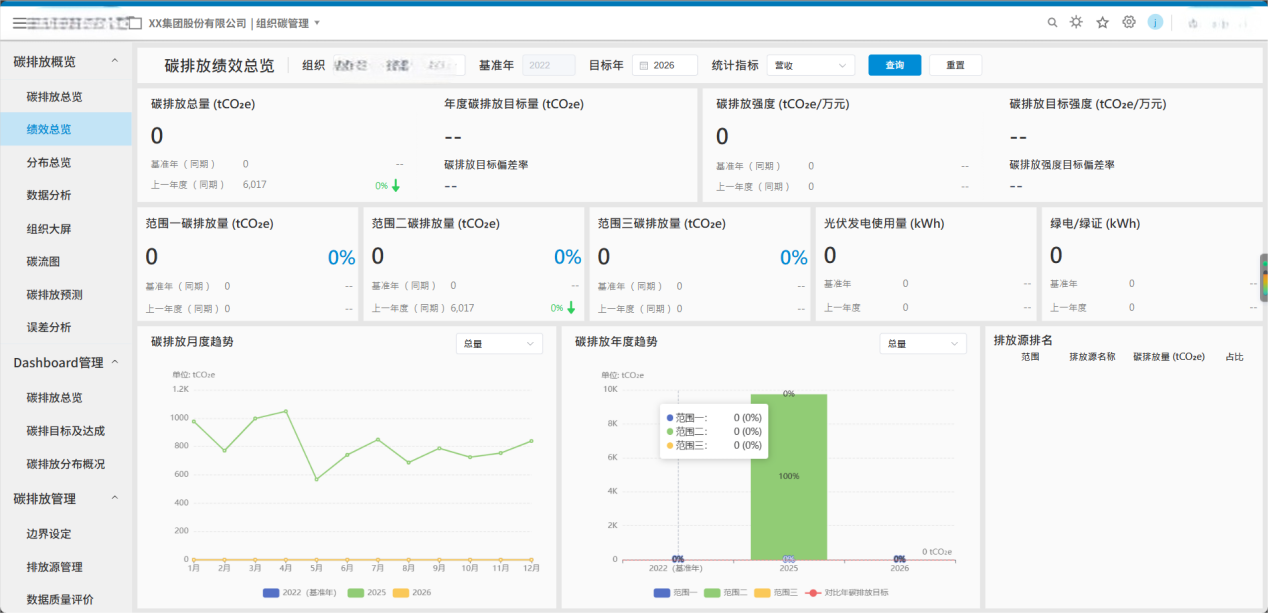1268x613 pixels.
Task: Click the 范围 column header in 排放源排名
Action: click(x=1030, y=357)
